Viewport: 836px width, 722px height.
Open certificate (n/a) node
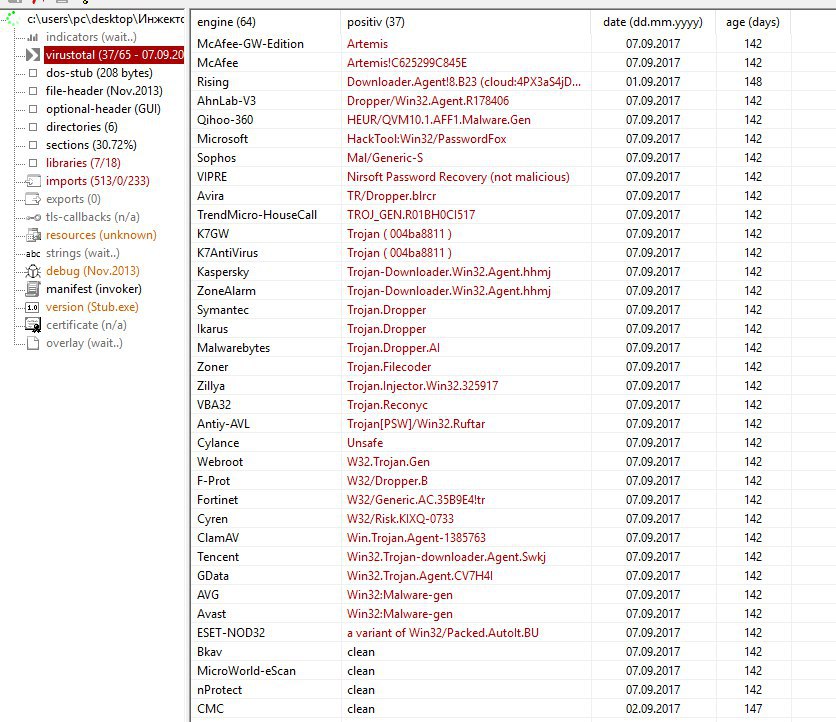click(86, 325)
